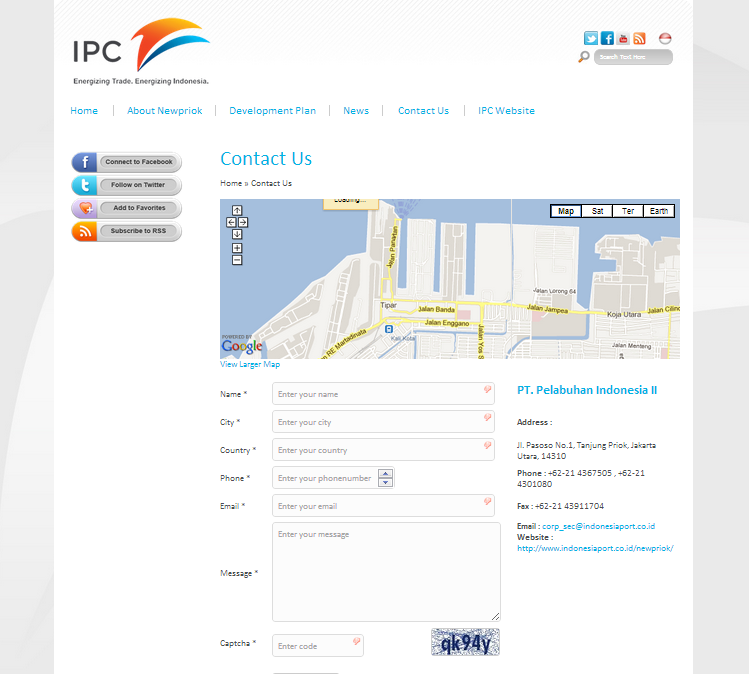Click Jalan Enggano label on map

click(x=447, y=323)
